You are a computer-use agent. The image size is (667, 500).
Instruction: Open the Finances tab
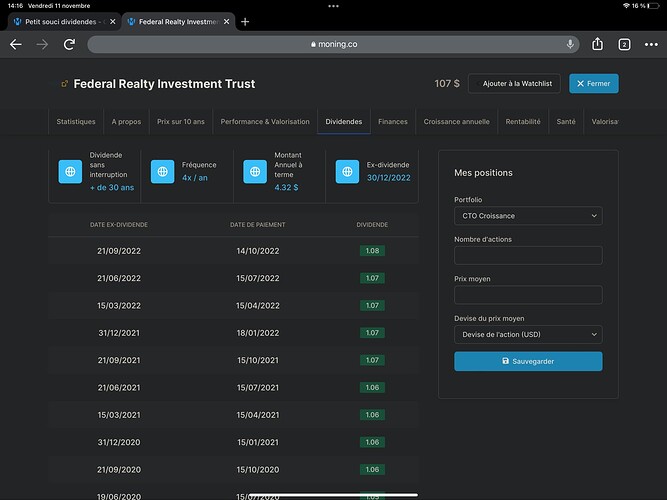coord(393,122)
